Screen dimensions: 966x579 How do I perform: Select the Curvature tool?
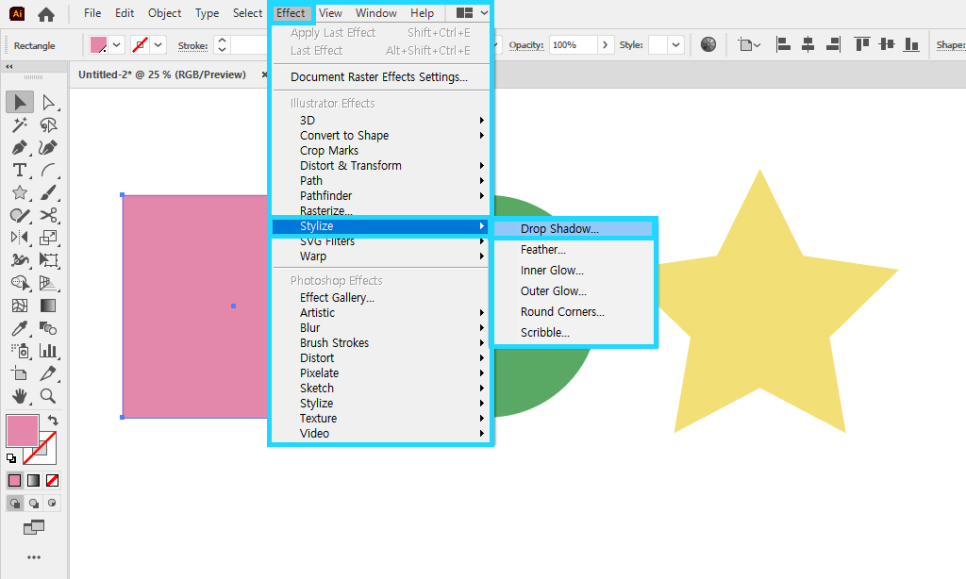(48, 148)
